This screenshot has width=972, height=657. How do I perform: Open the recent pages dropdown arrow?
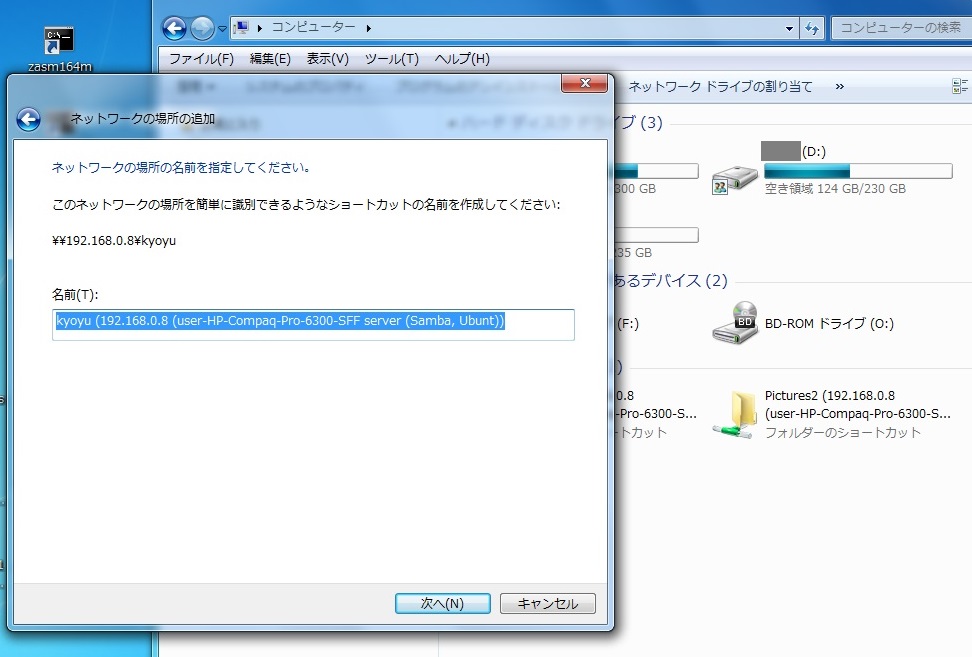coord(222,28)
